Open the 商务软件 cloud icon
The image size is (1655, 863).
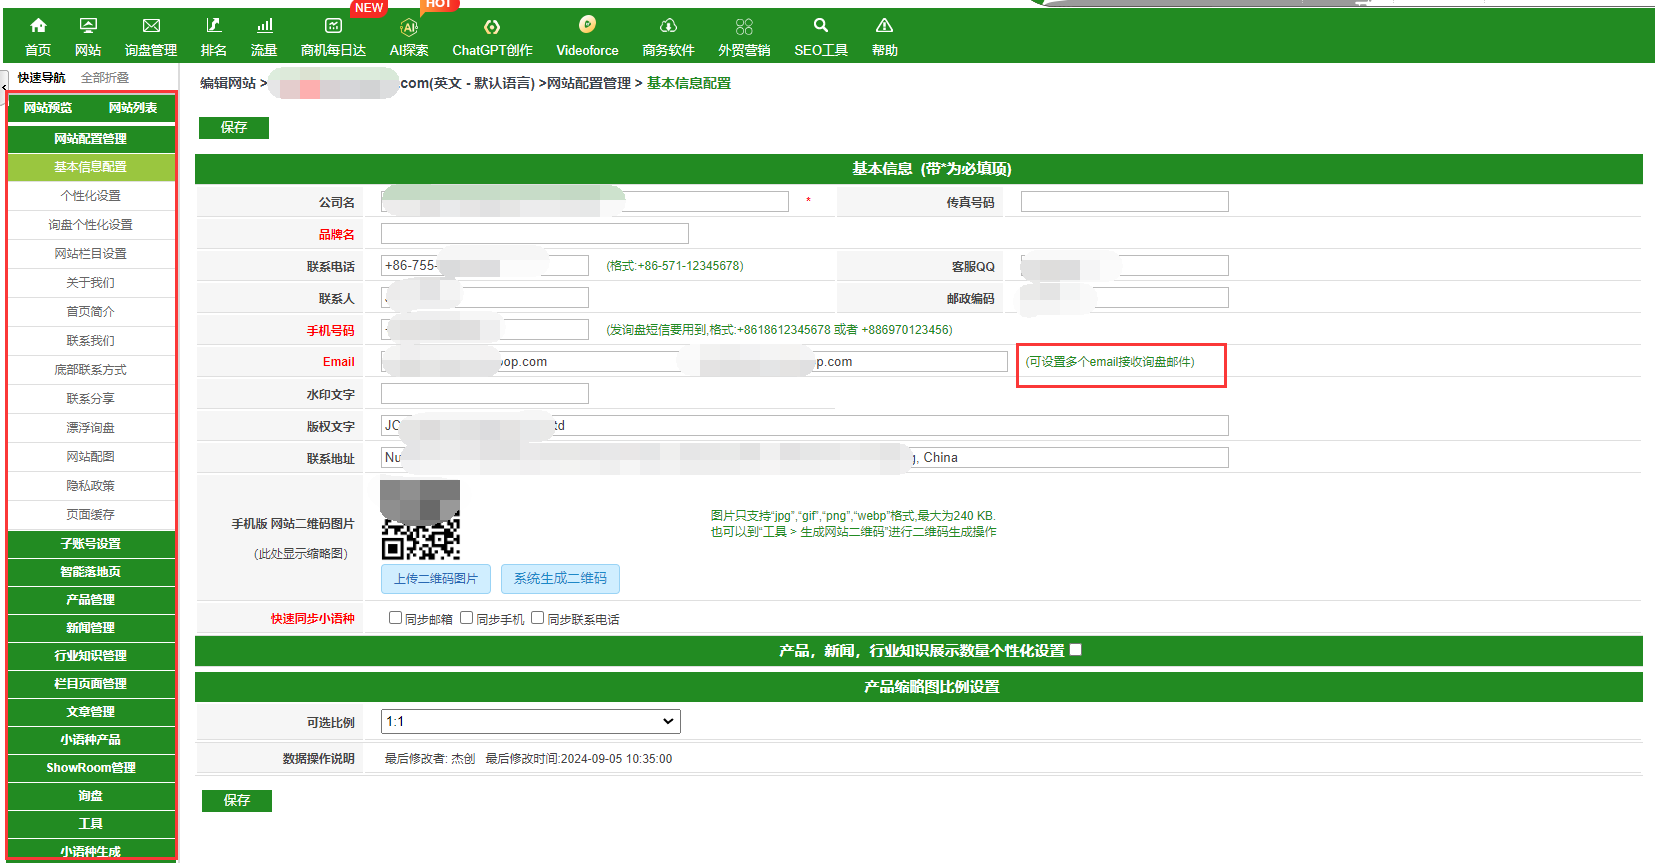pyautogui.click(x=668, y=26)
